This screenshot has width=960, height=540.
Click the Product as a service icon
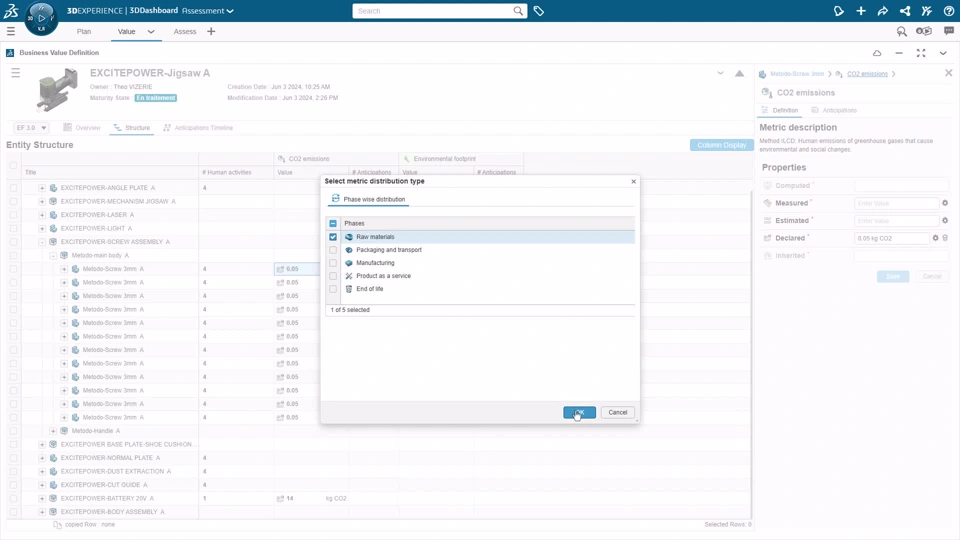click(349, 276)
